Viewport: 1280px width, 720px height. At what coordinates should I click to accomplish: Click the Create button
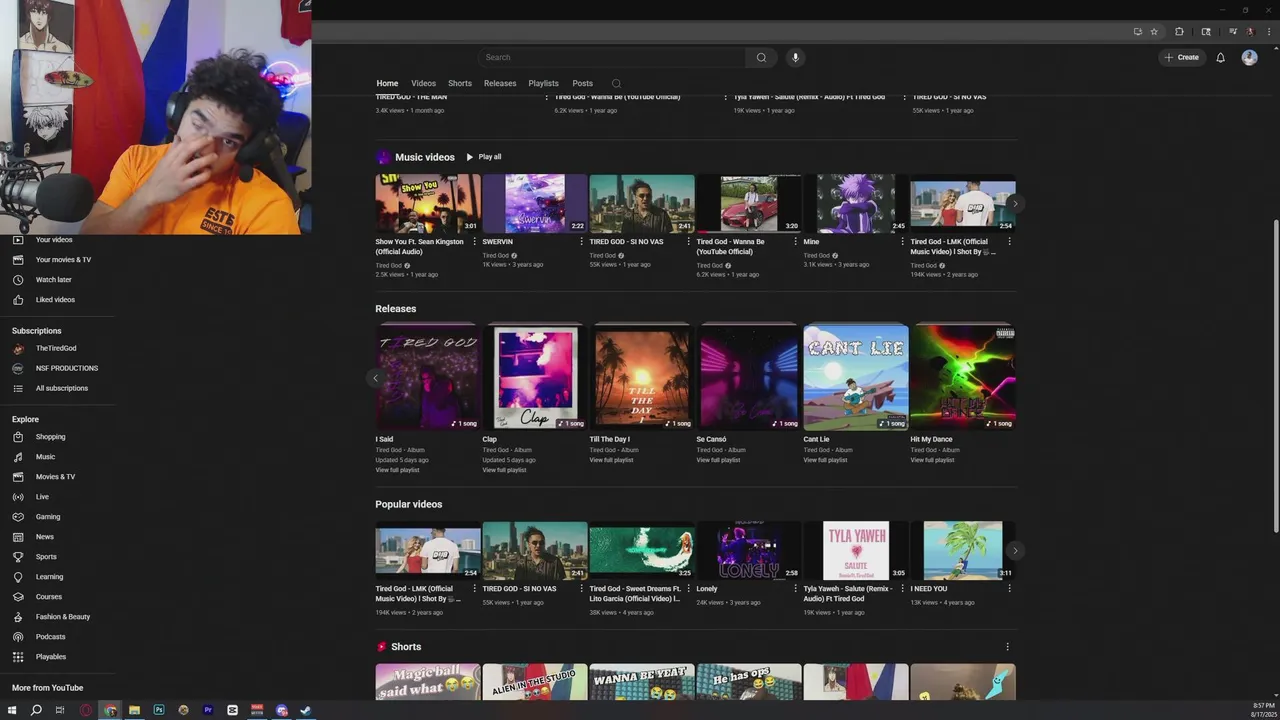(x=1182, y=57)
